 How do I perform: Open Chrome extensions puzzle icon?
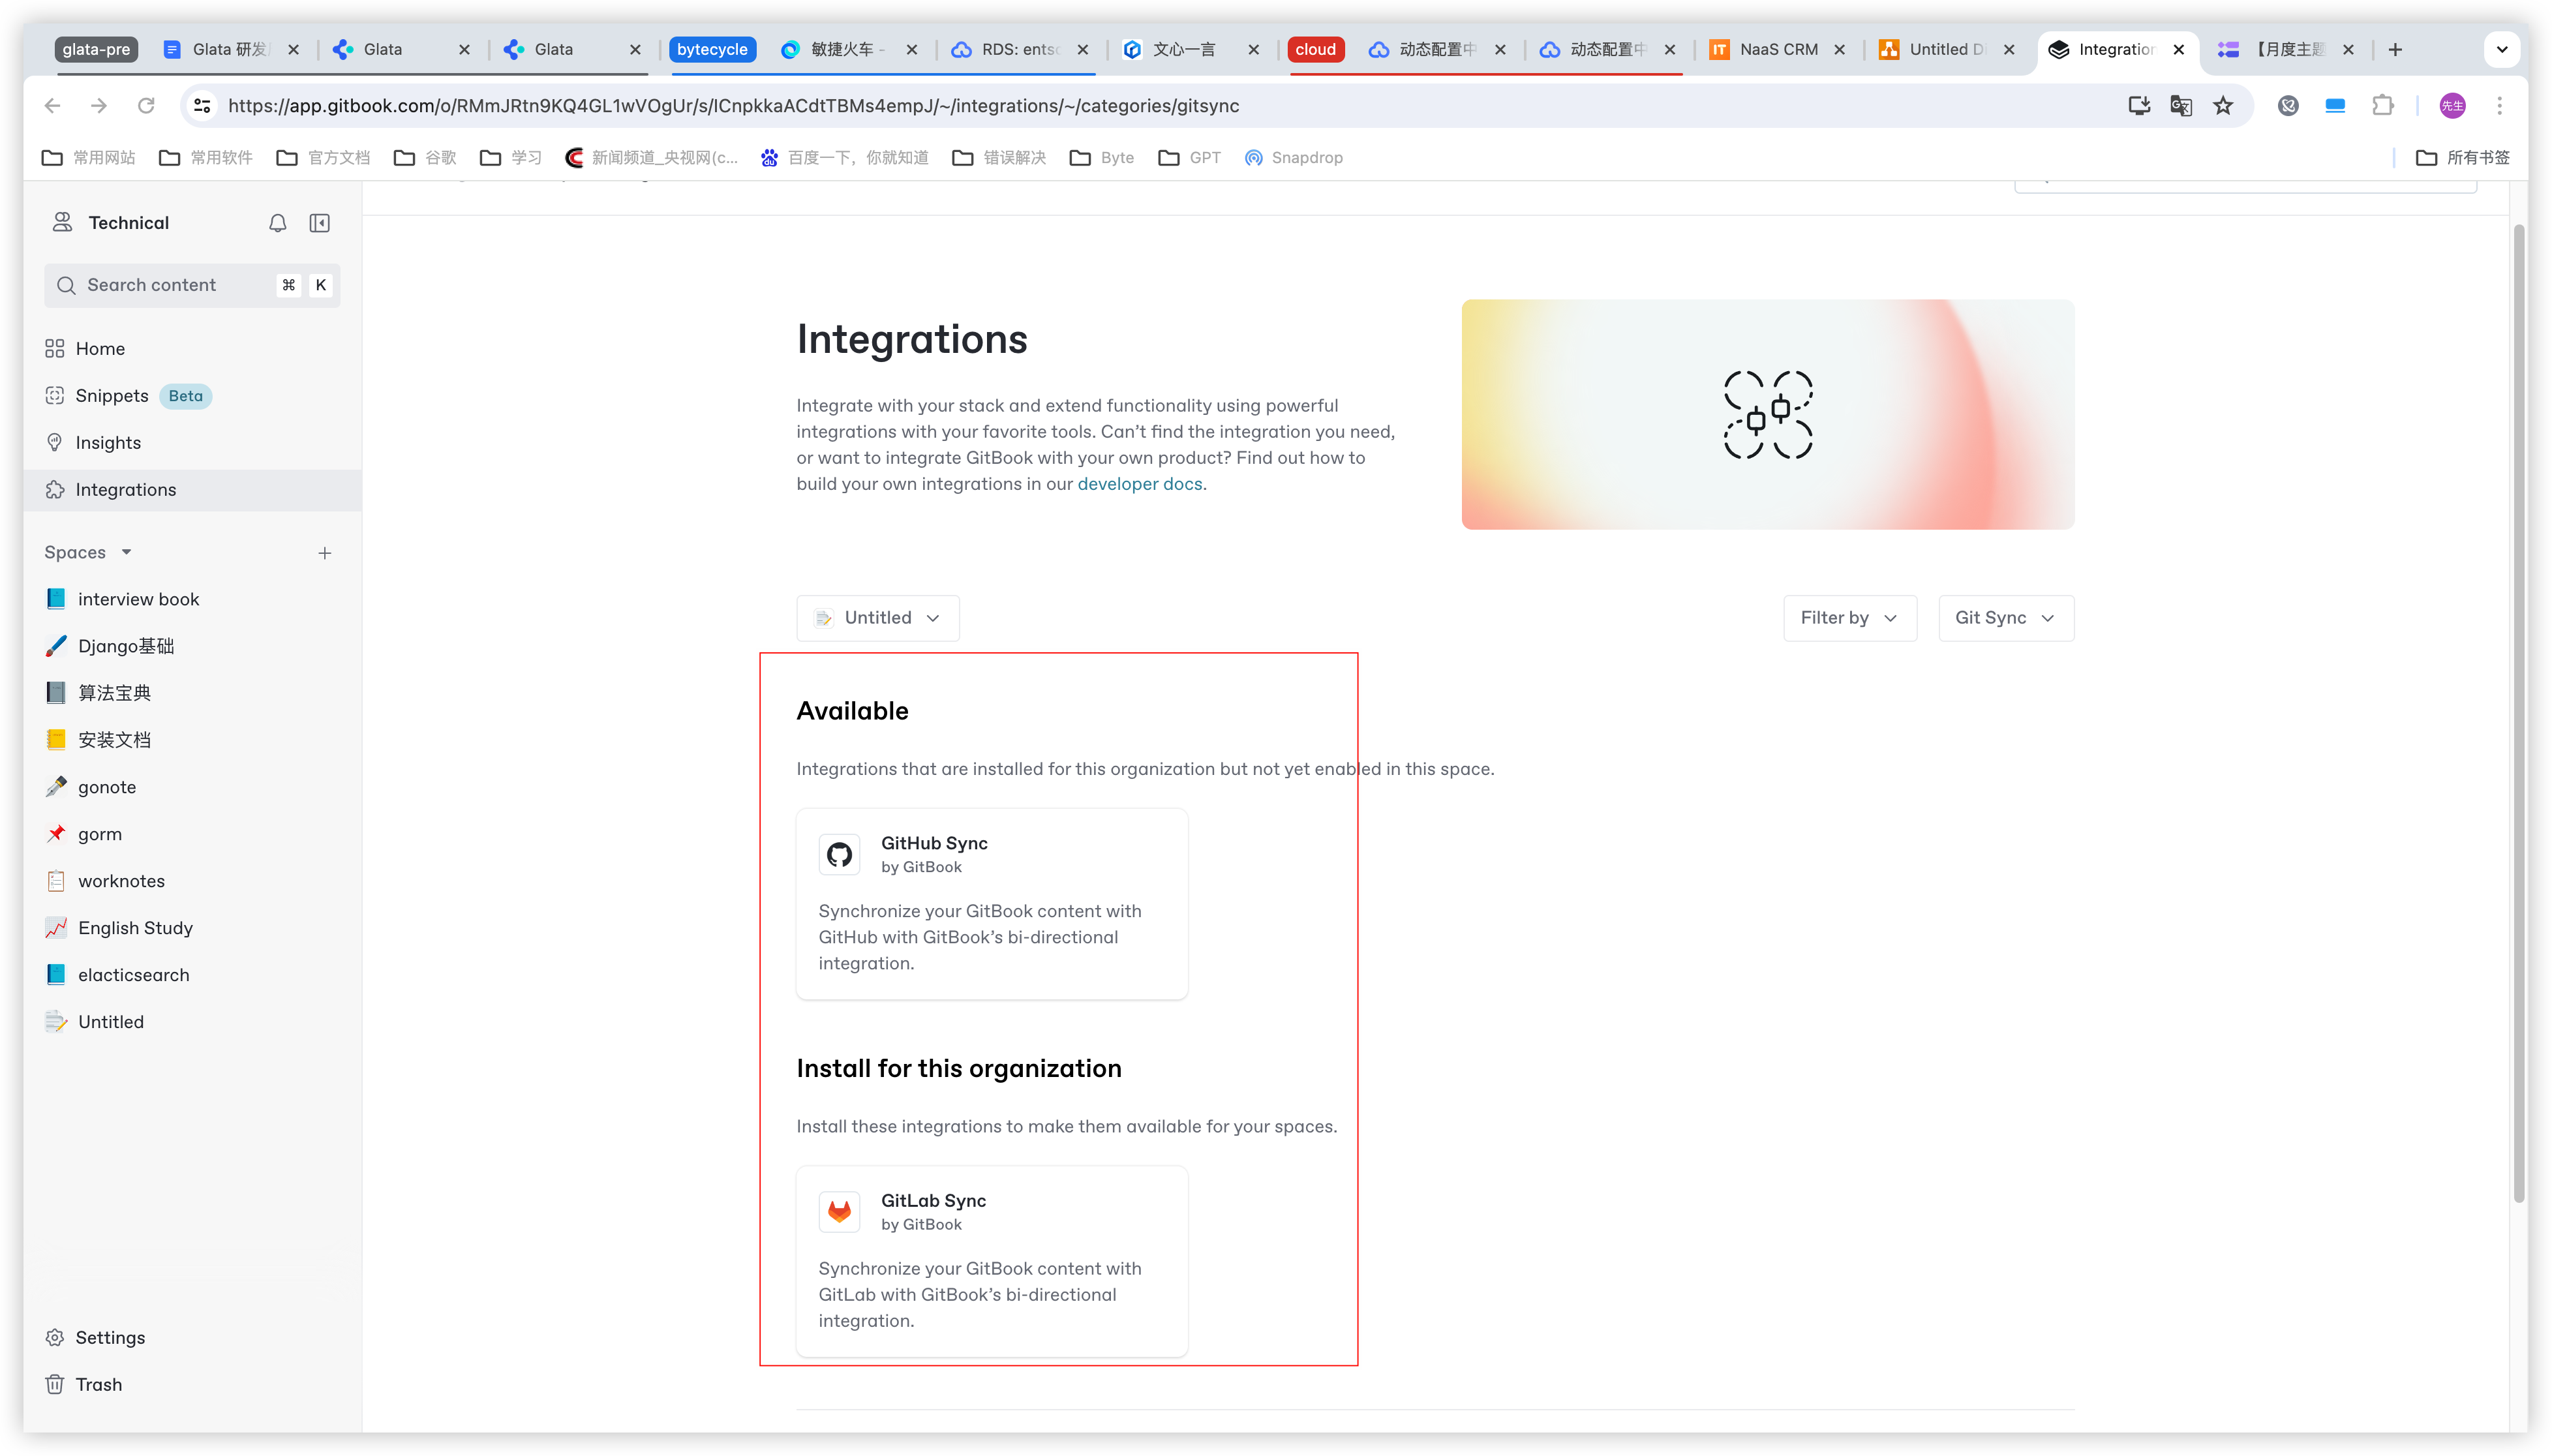point(2383,106)
